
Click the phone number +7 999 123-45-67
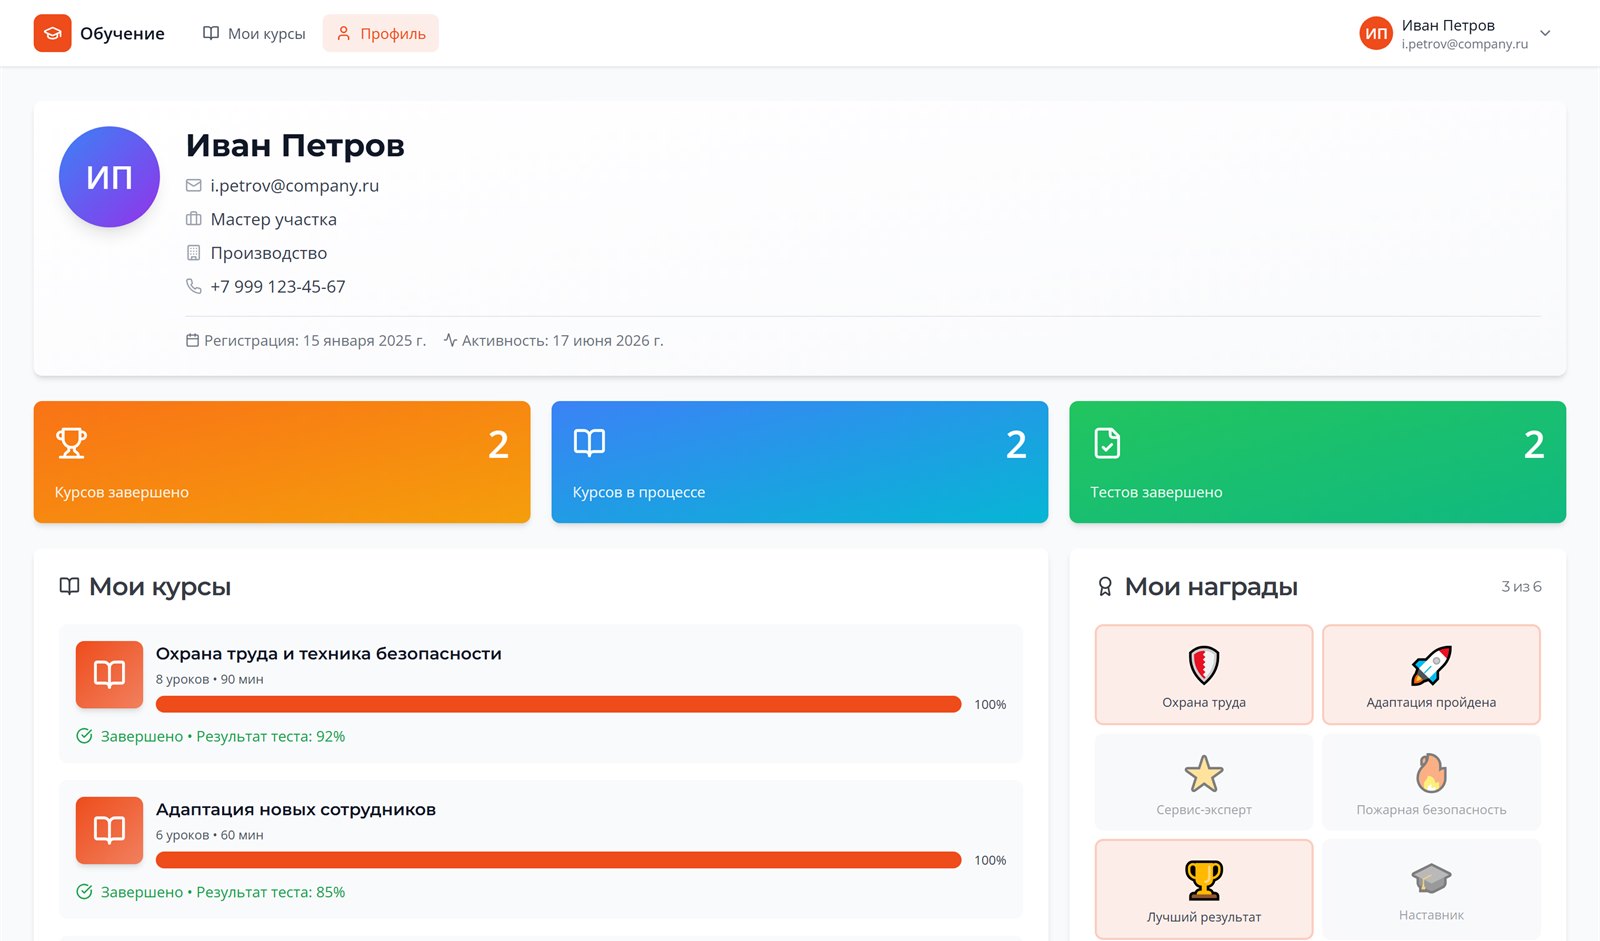pos(278,286)
